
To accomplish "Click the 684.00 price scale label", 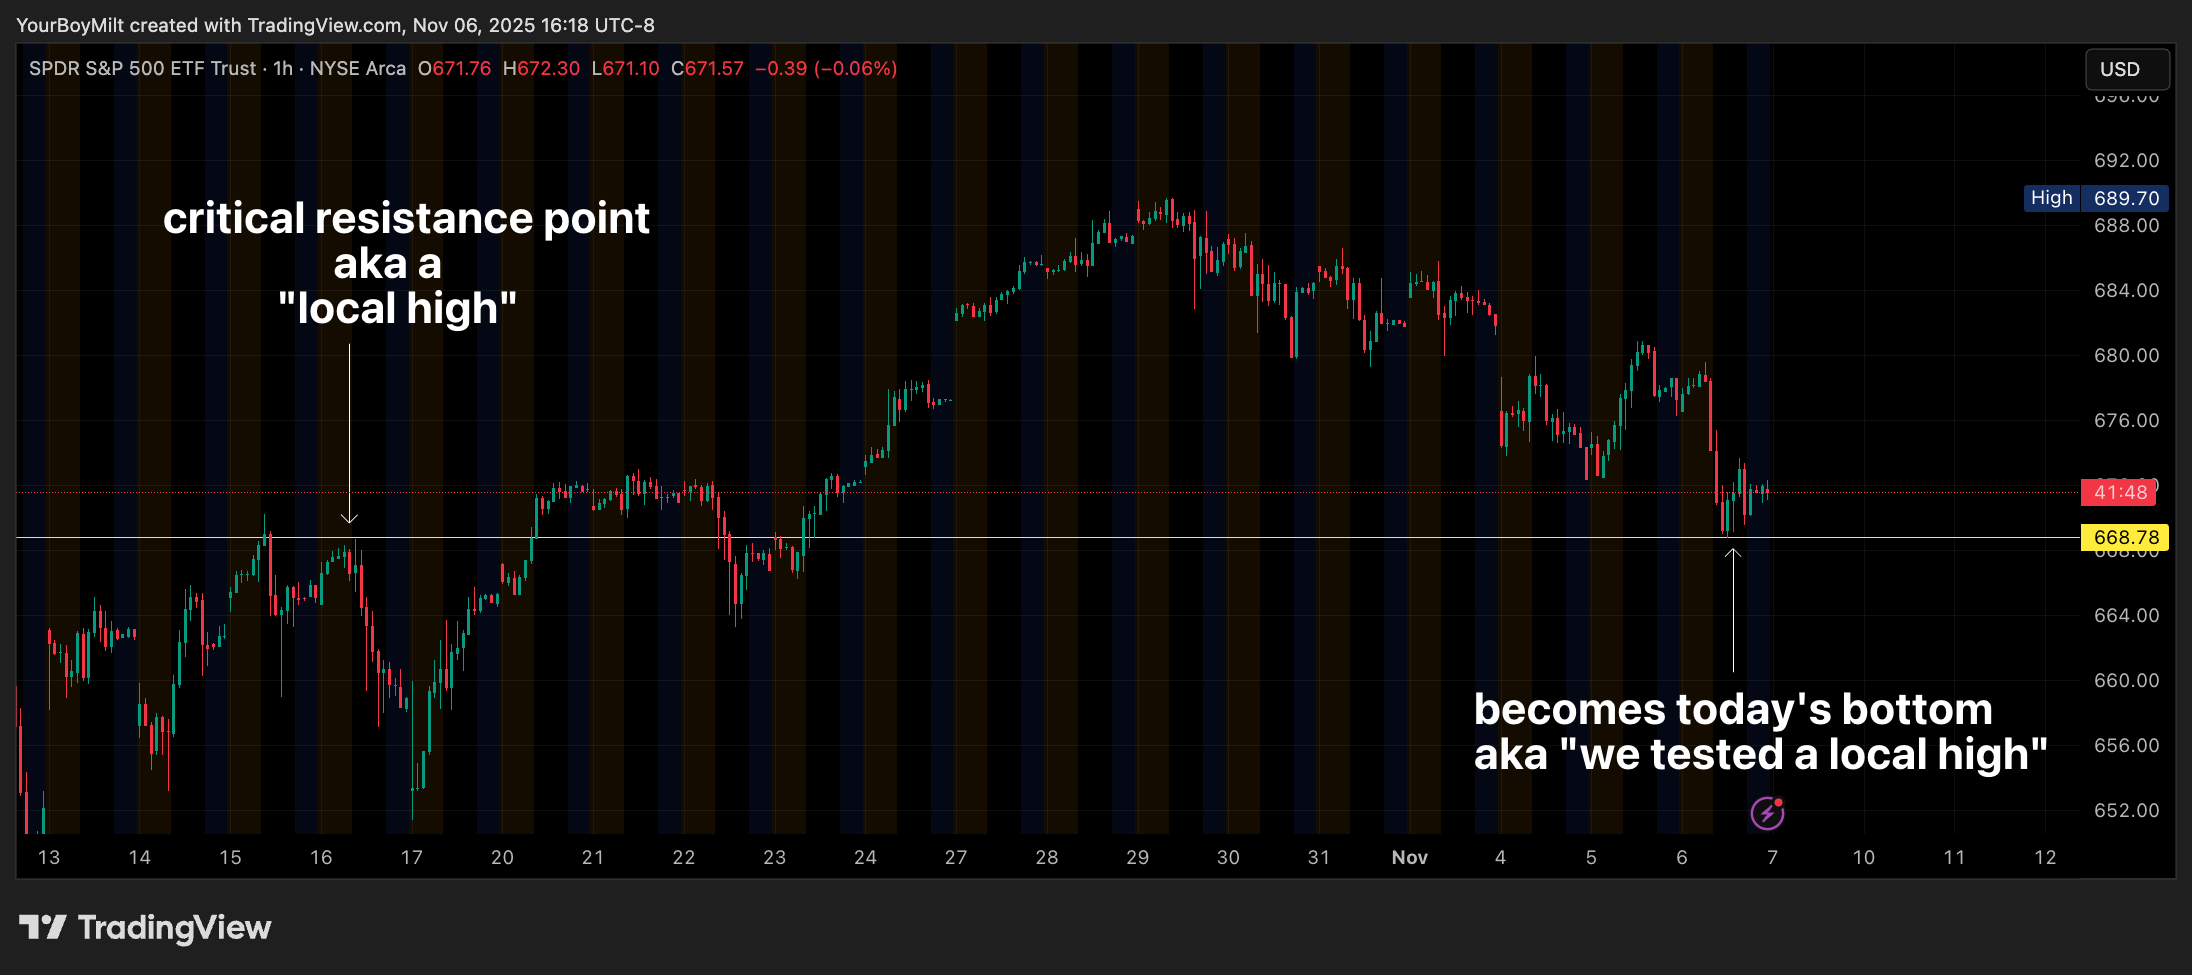I will (2127, 290).
